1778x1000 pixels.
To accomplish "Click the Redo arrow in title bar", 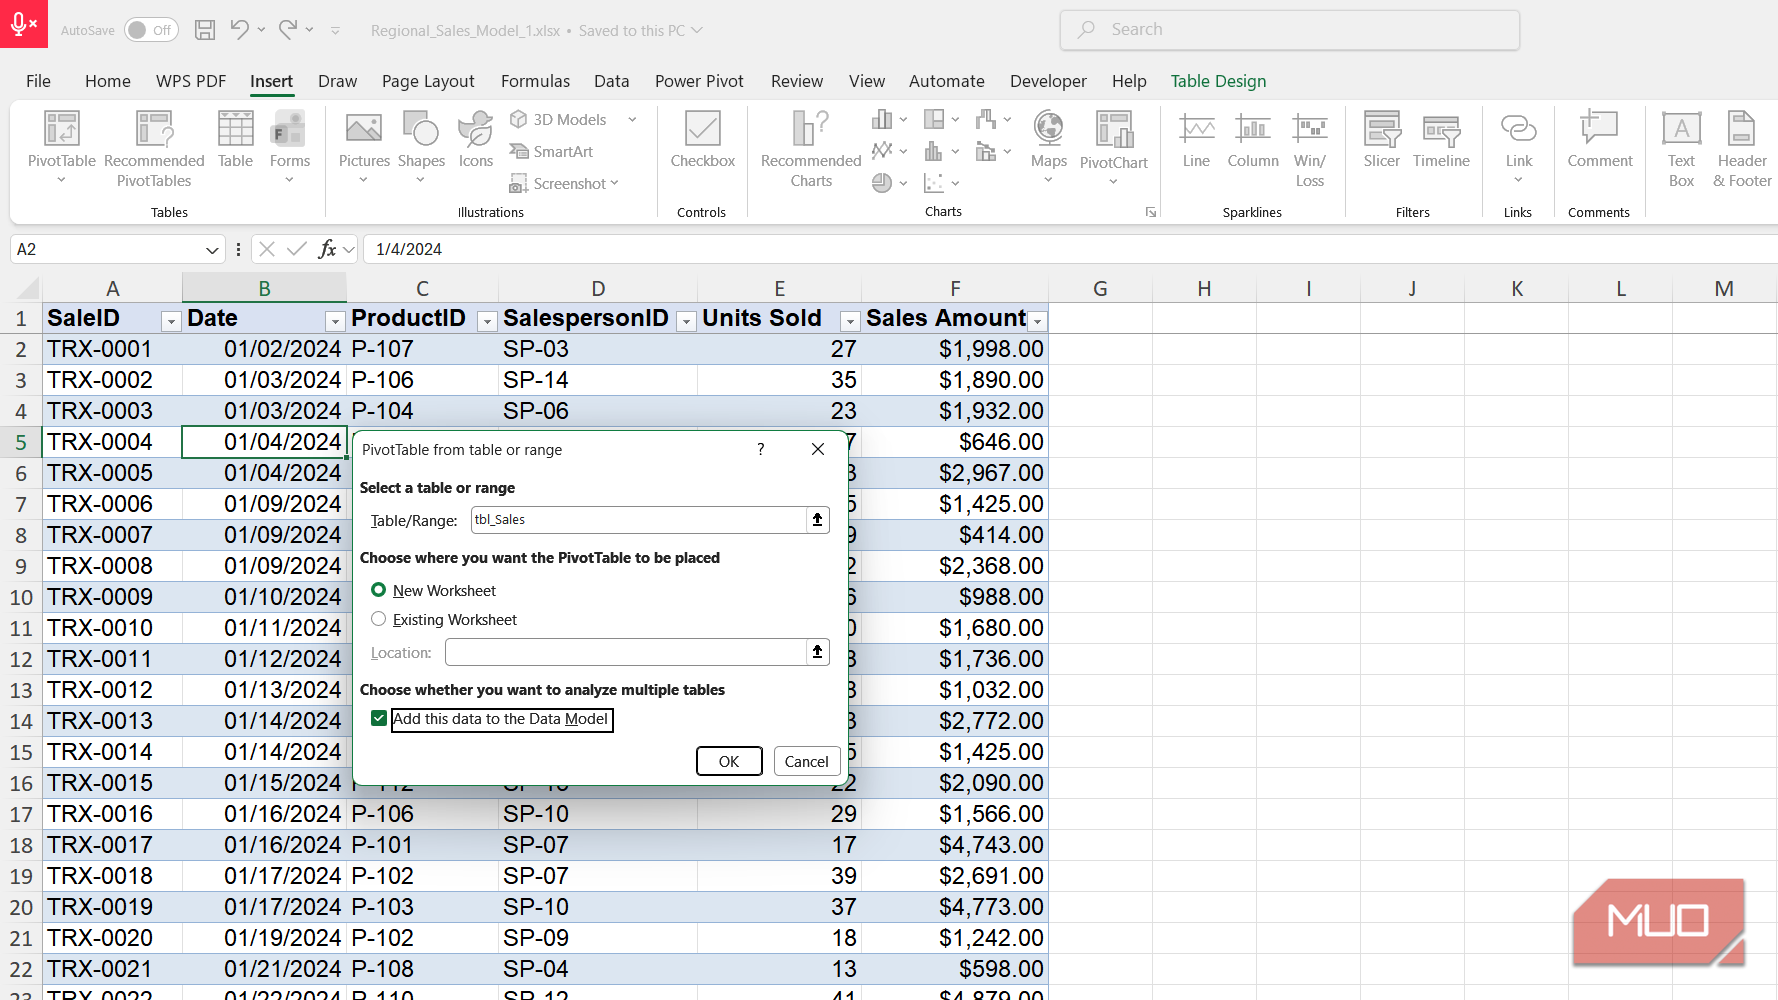I will (288, 30).
